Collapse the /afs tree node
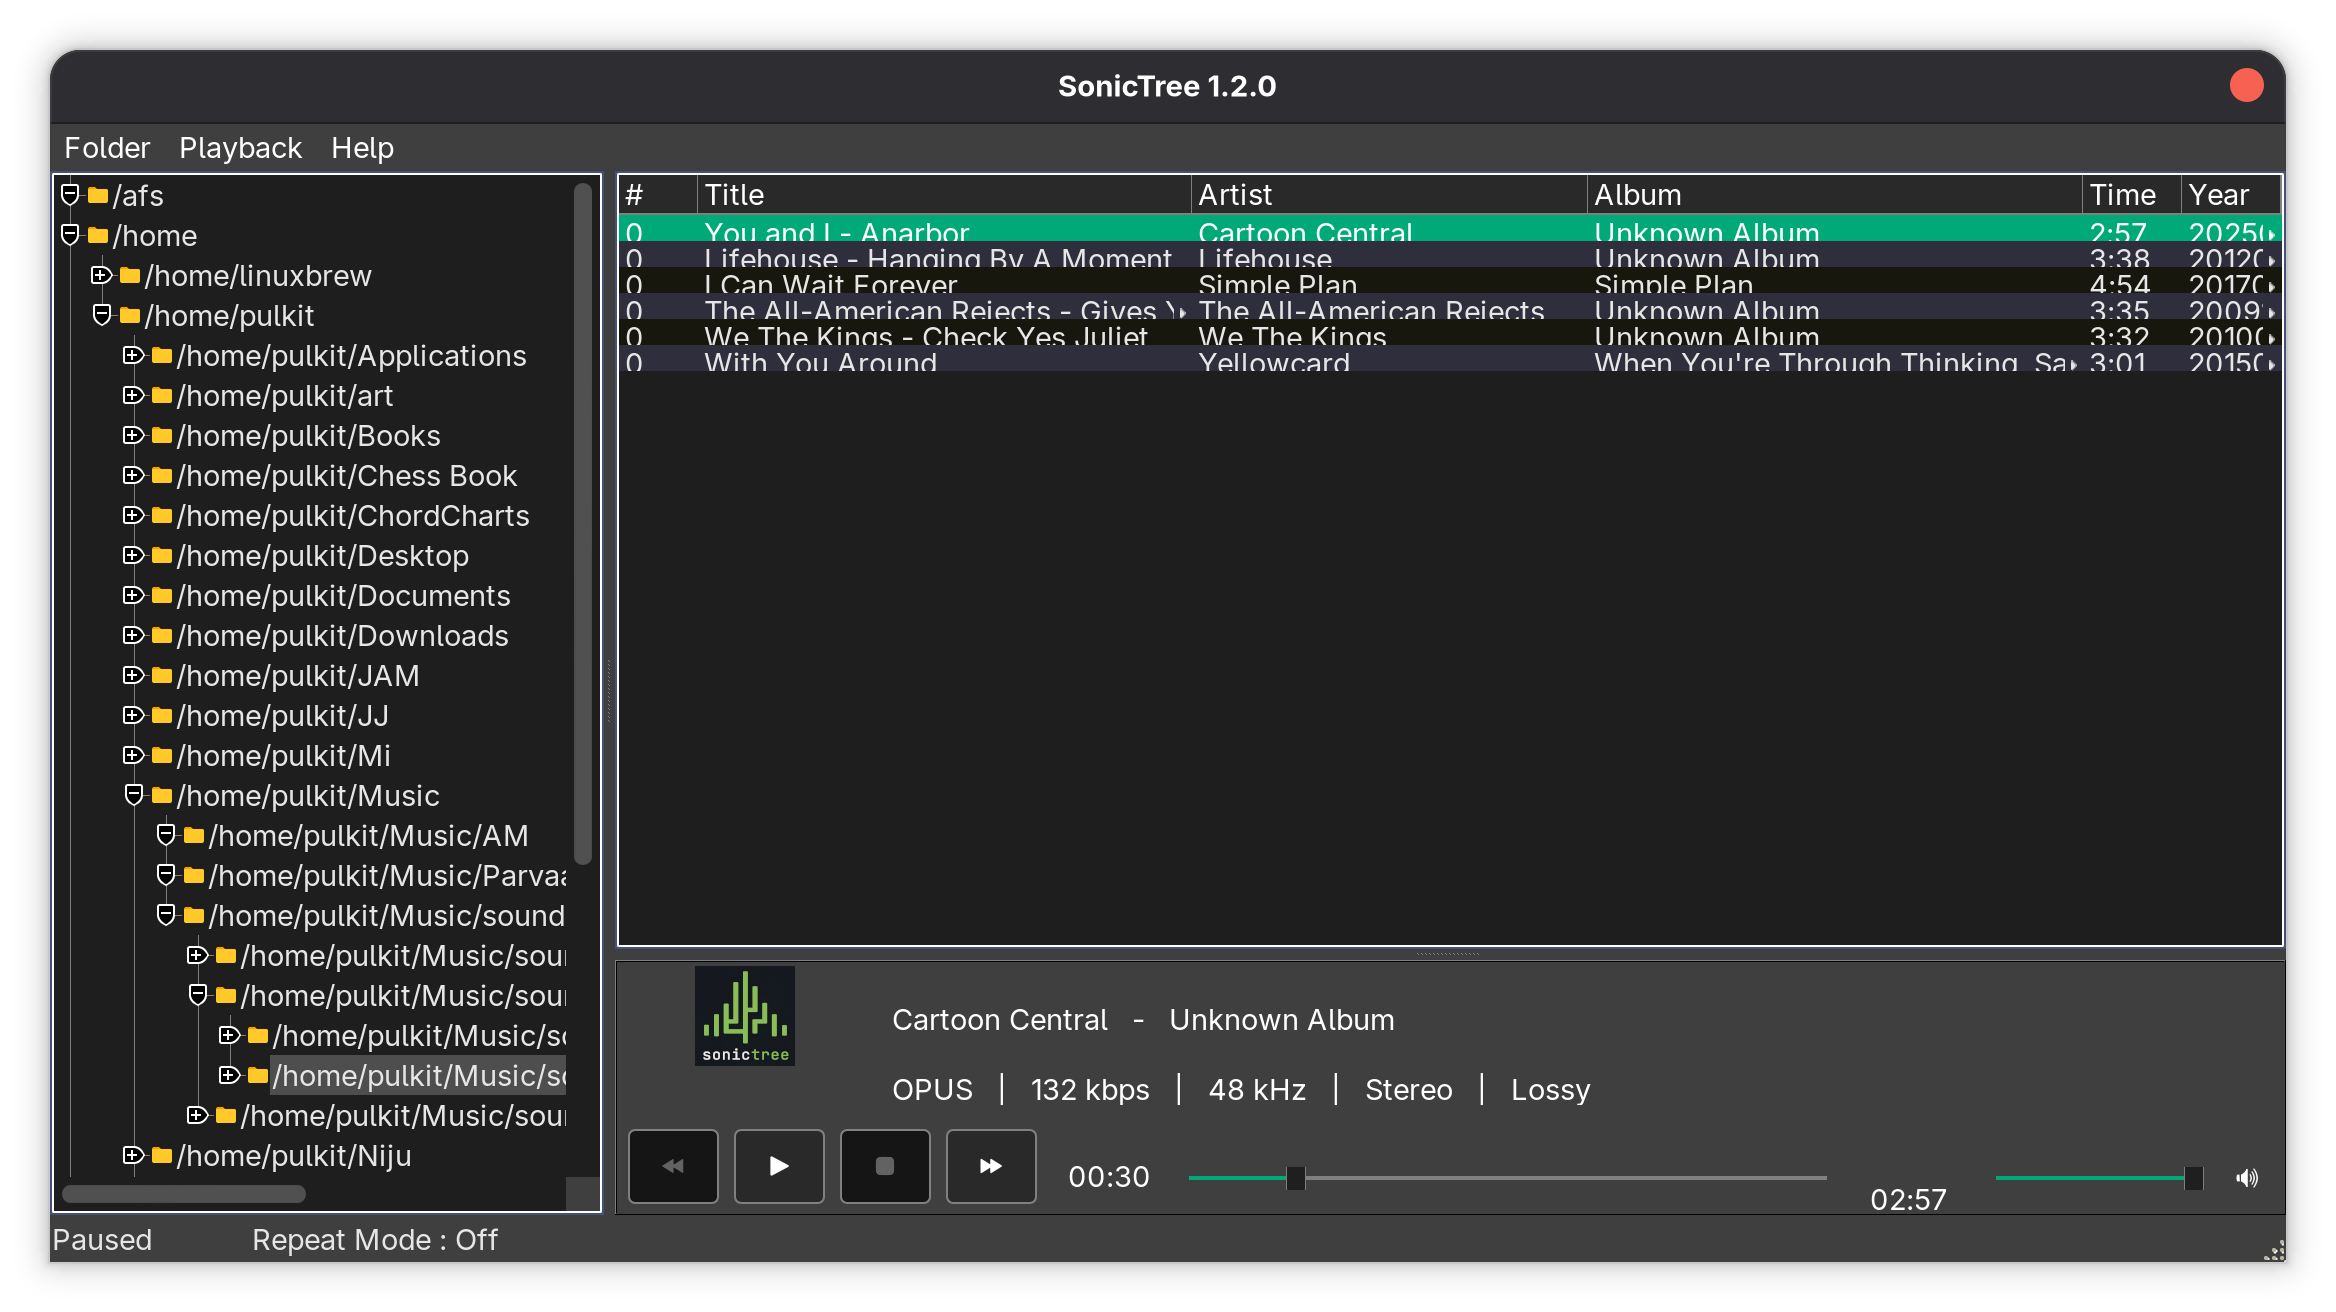This screenshot has width=2336, height=1312. [70, 194]
